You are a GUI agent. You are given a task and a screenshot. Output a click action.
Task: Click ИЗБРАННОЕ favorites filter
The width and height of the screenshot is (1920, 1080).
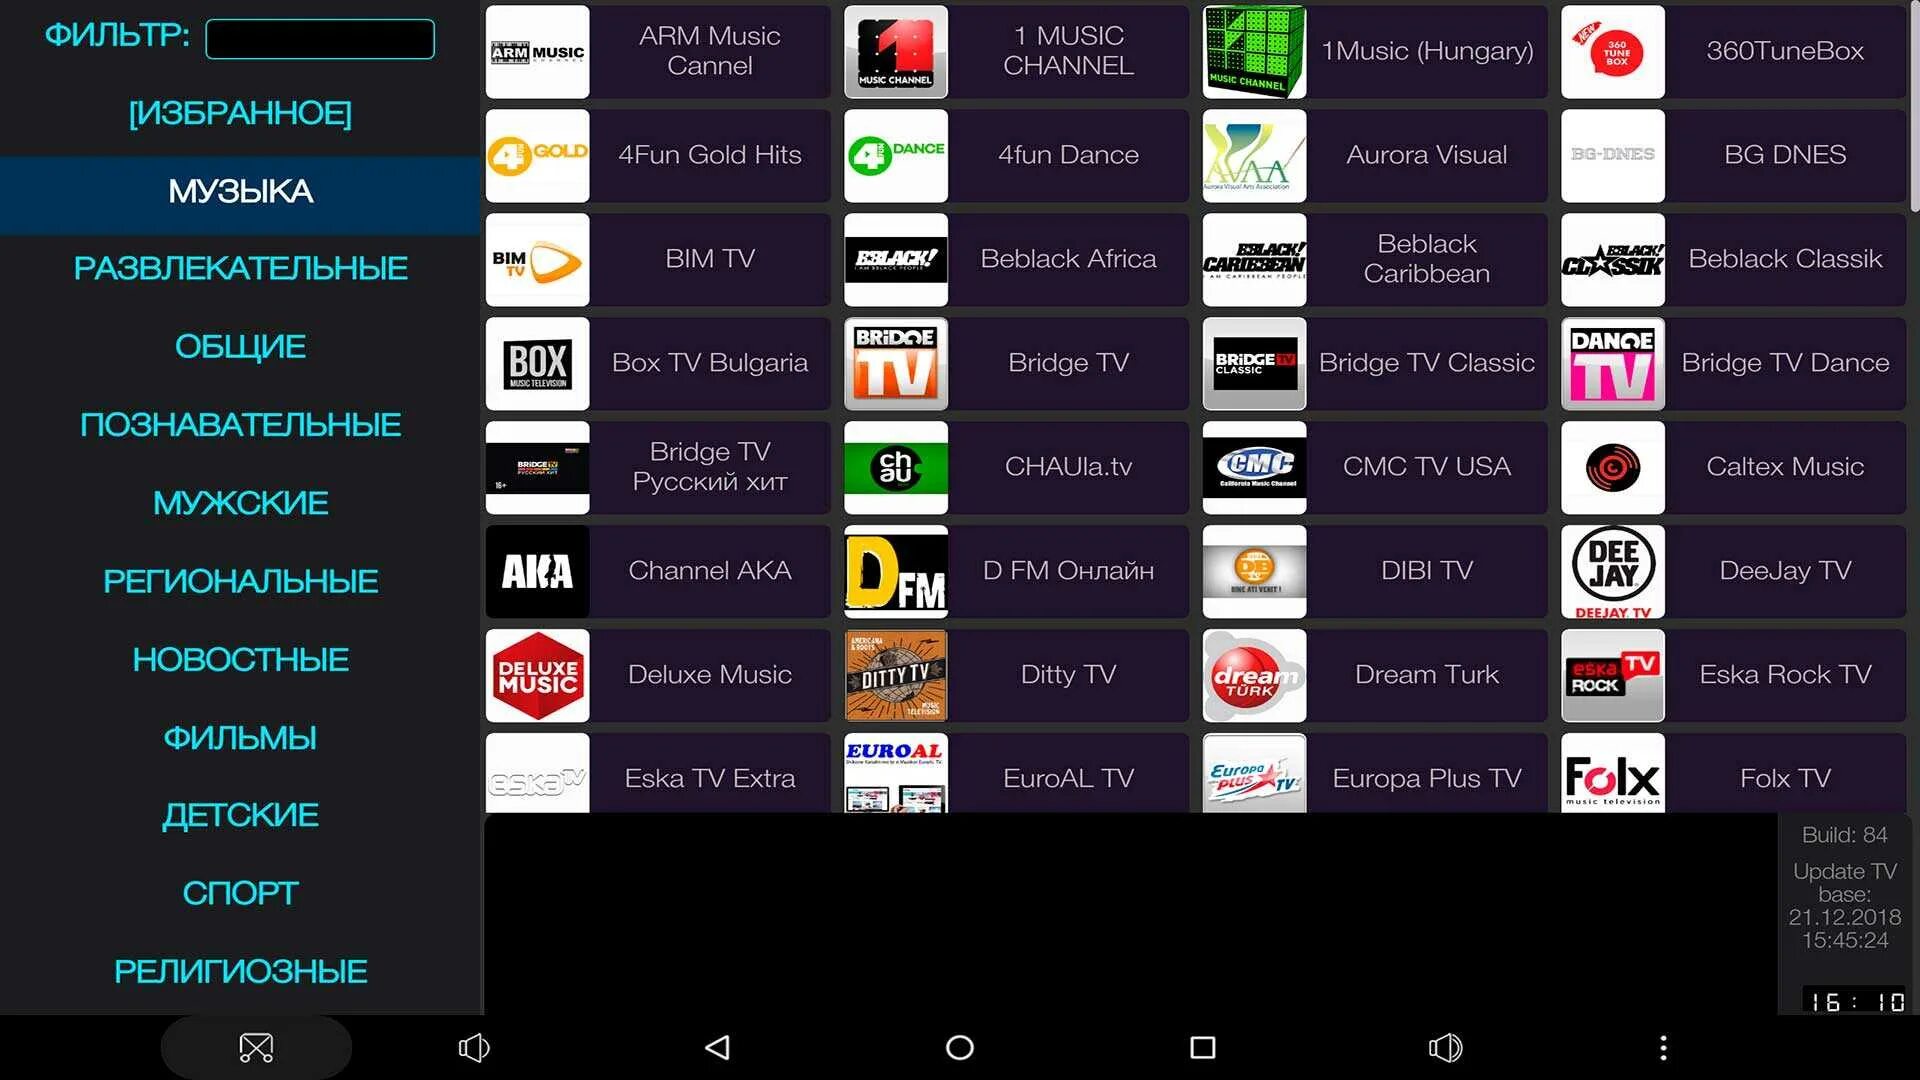tap(240, 111)
